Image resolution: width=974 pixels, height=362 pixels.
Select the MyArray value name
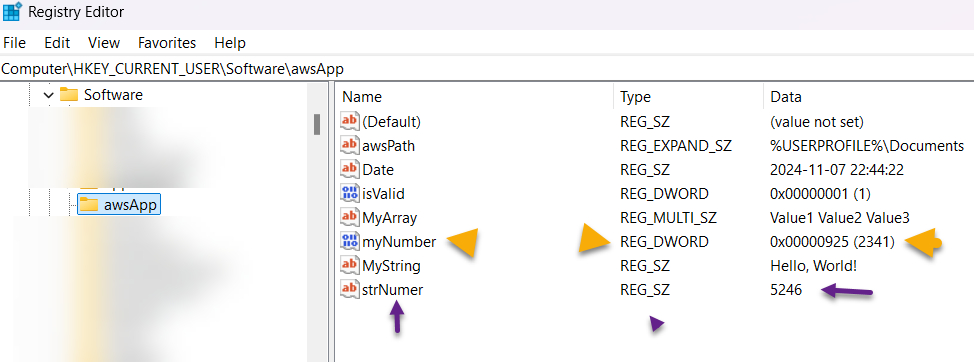[389, 218]
